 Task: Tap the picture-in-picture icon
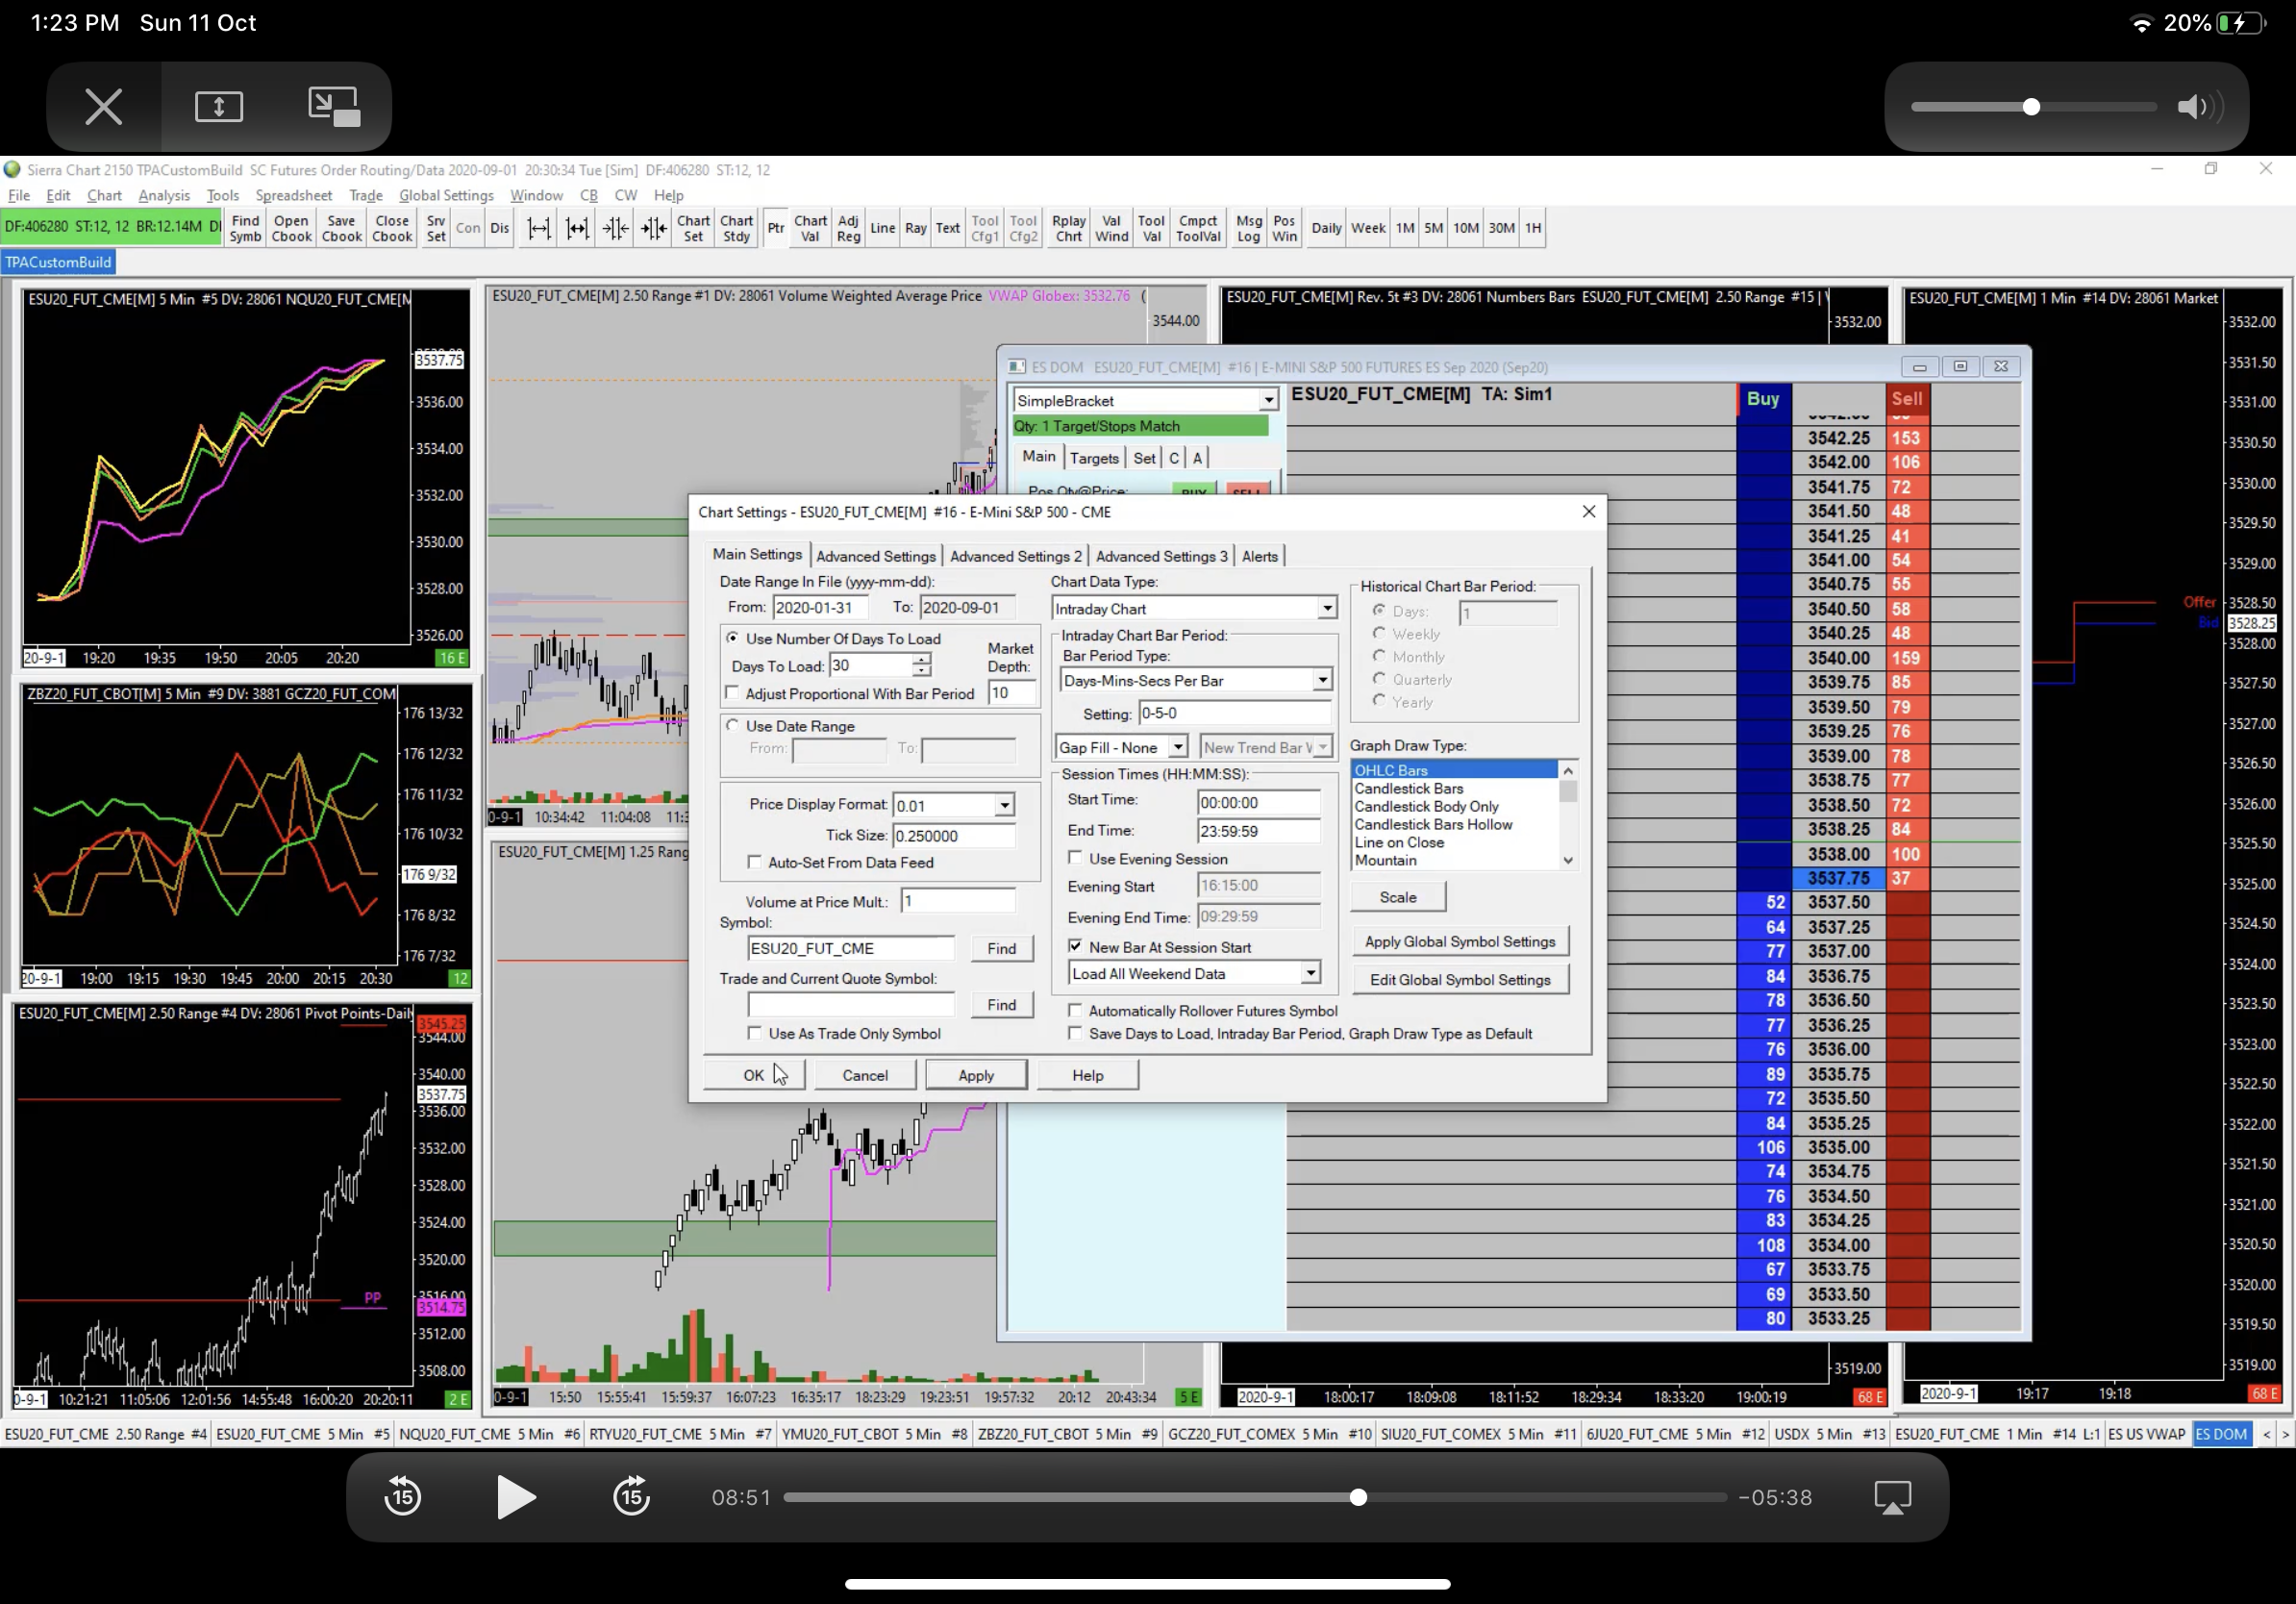(x=333, y=106)
